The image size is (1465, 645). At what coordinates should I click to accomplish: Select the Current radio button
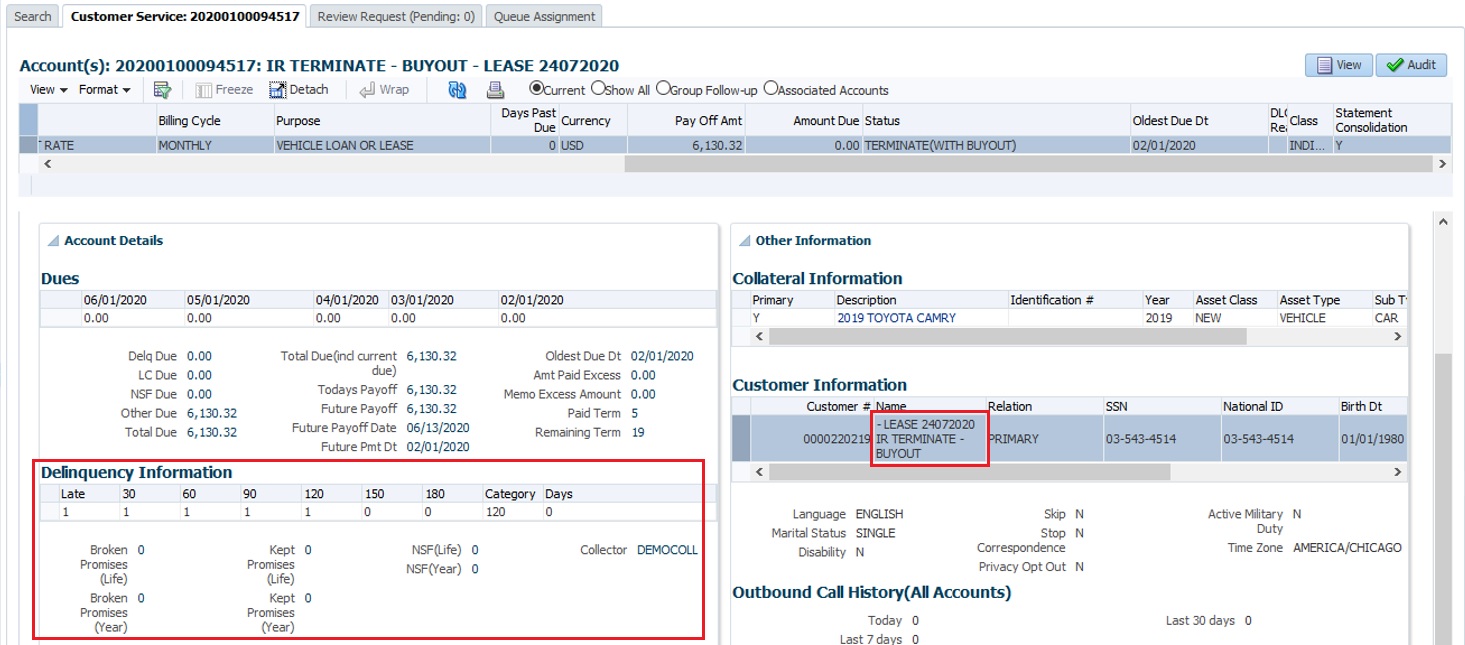click(536, 88)
